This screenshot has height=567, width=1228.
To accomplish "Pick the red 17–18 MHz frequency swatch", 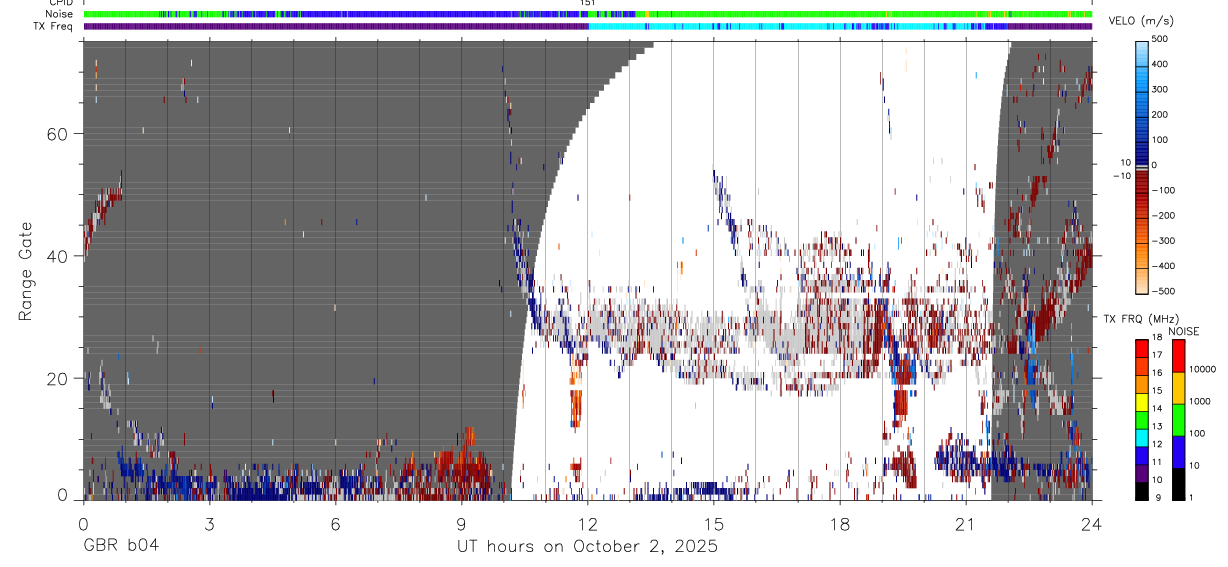I will click(1141, 348).
